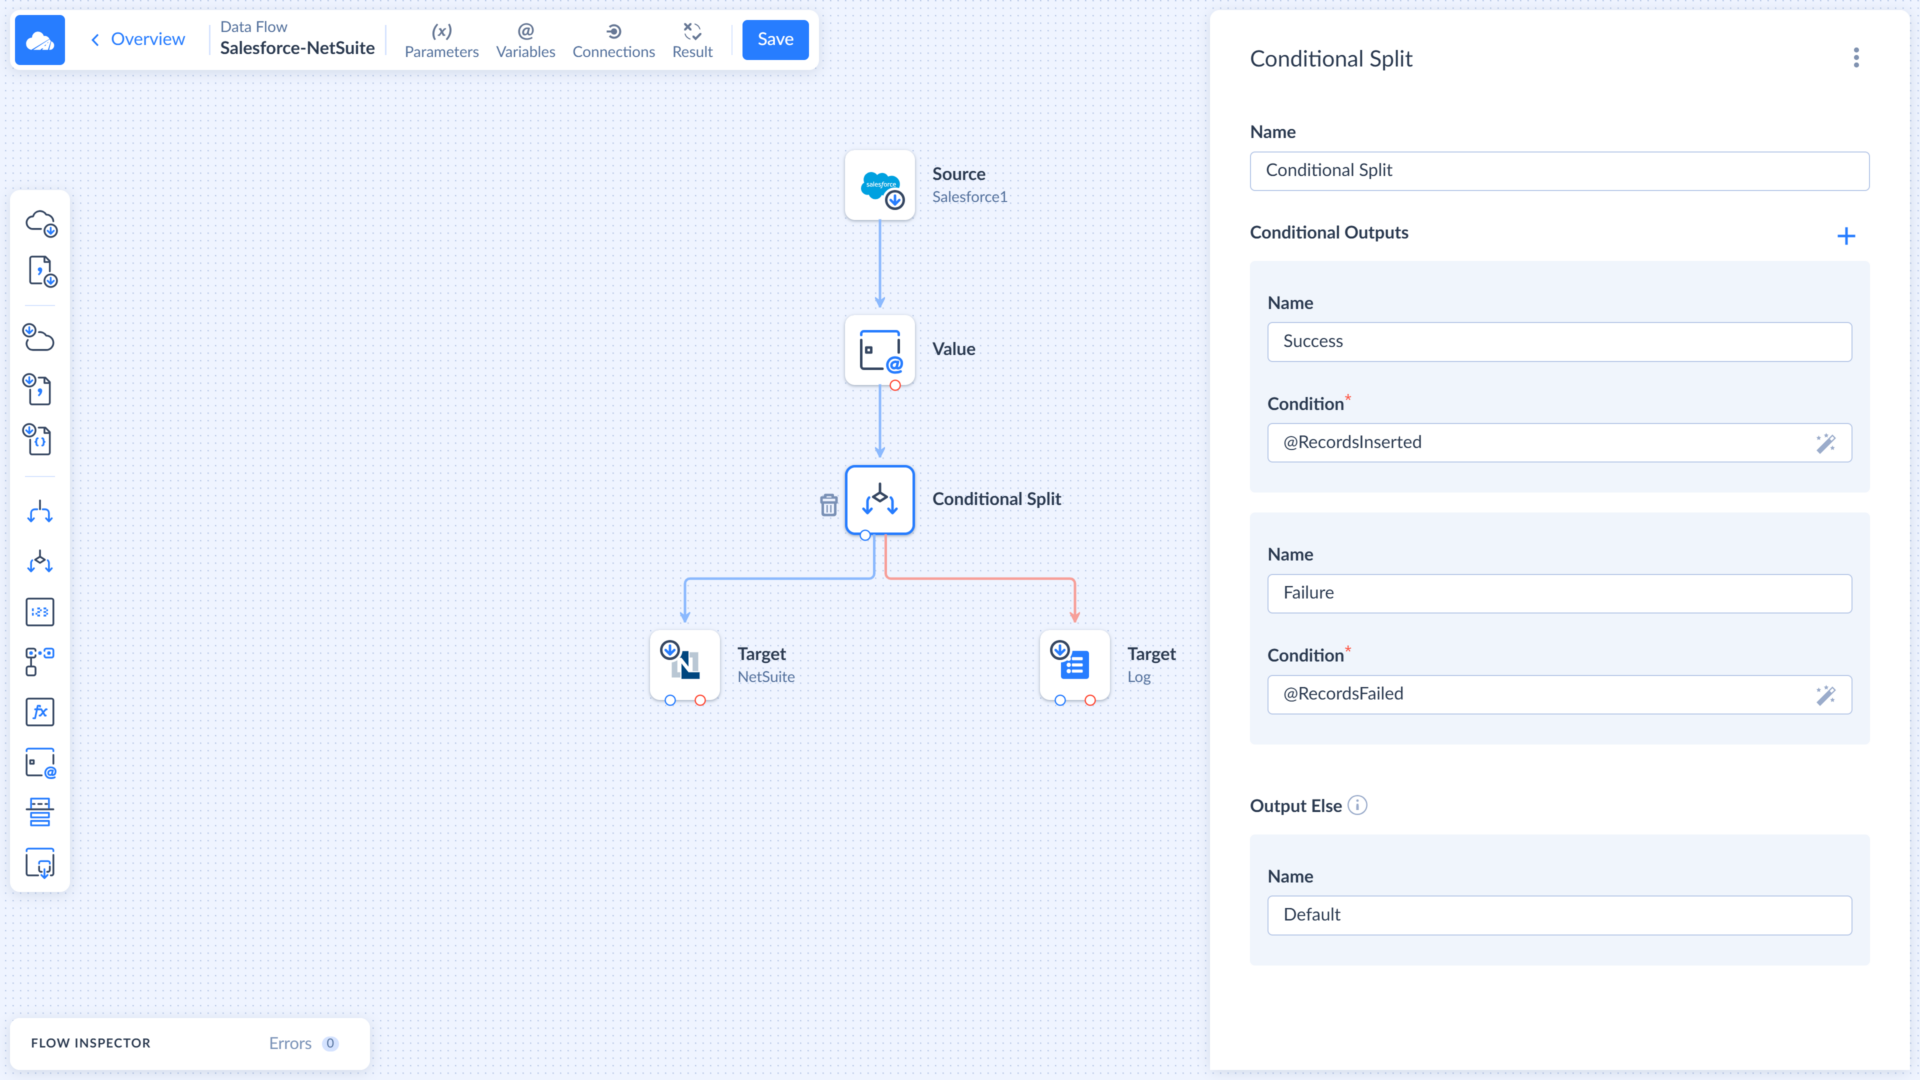Click the info icon next to Output Else
Image resolution: width=1920 pixels, height=1080 pixels.
(1358, 805)
